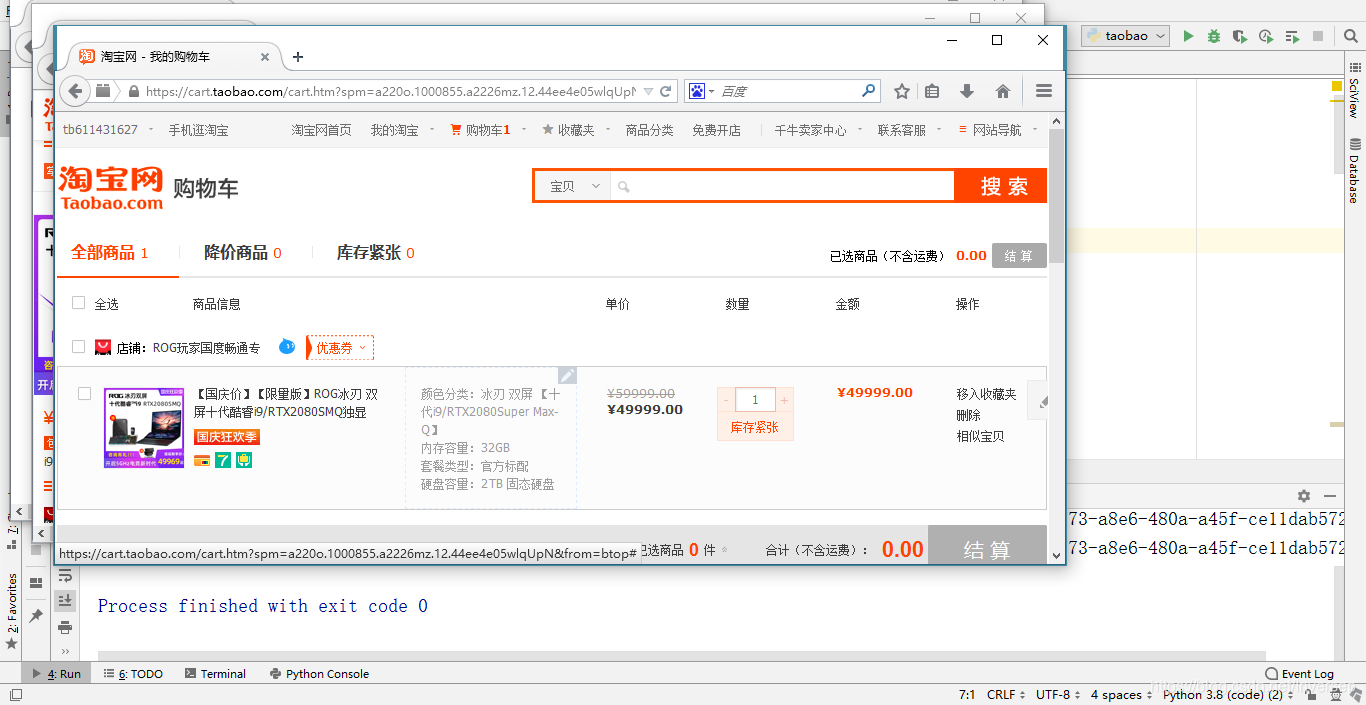Switch to the 4: Run tool window tab
Viewport: 1366px width, 705px height.
coord(57,674)
